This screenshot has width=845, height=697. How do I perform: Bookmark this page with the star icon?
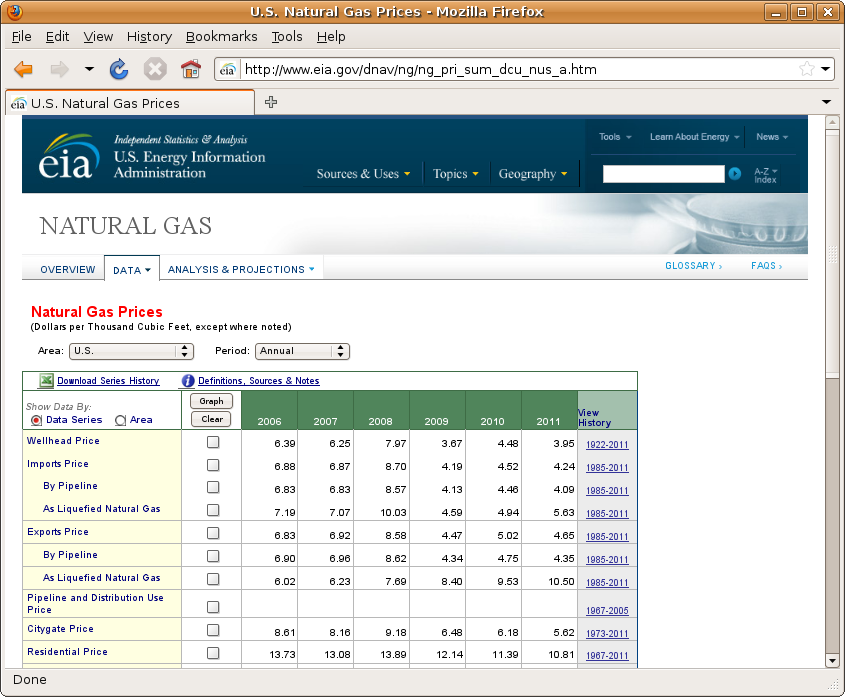click(x=807, y=69)
